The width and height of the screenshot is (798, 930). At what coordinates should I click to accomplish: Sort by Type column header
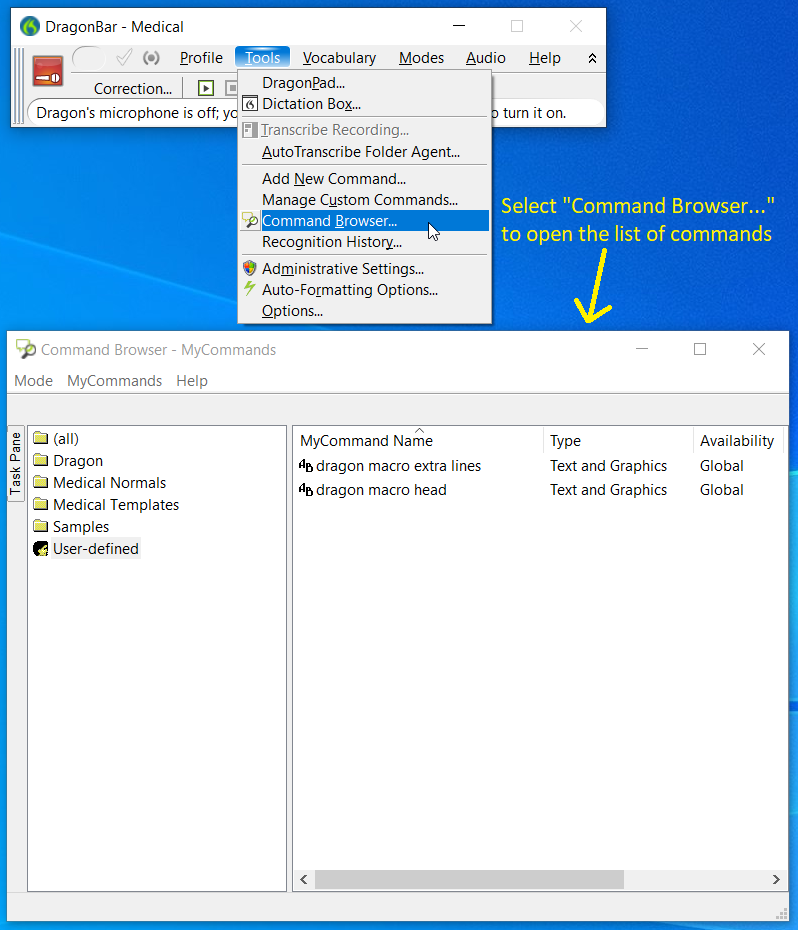pos(618,441)
